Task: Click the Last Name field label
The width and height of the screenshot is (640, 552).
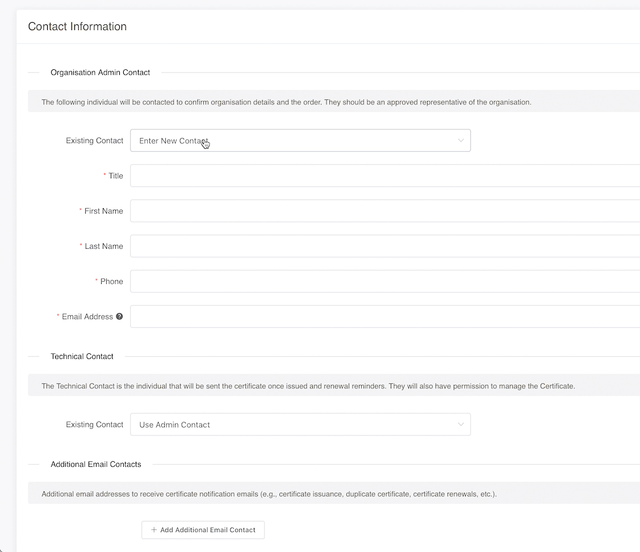Action: pyautogui.click(x=104, y=246)
